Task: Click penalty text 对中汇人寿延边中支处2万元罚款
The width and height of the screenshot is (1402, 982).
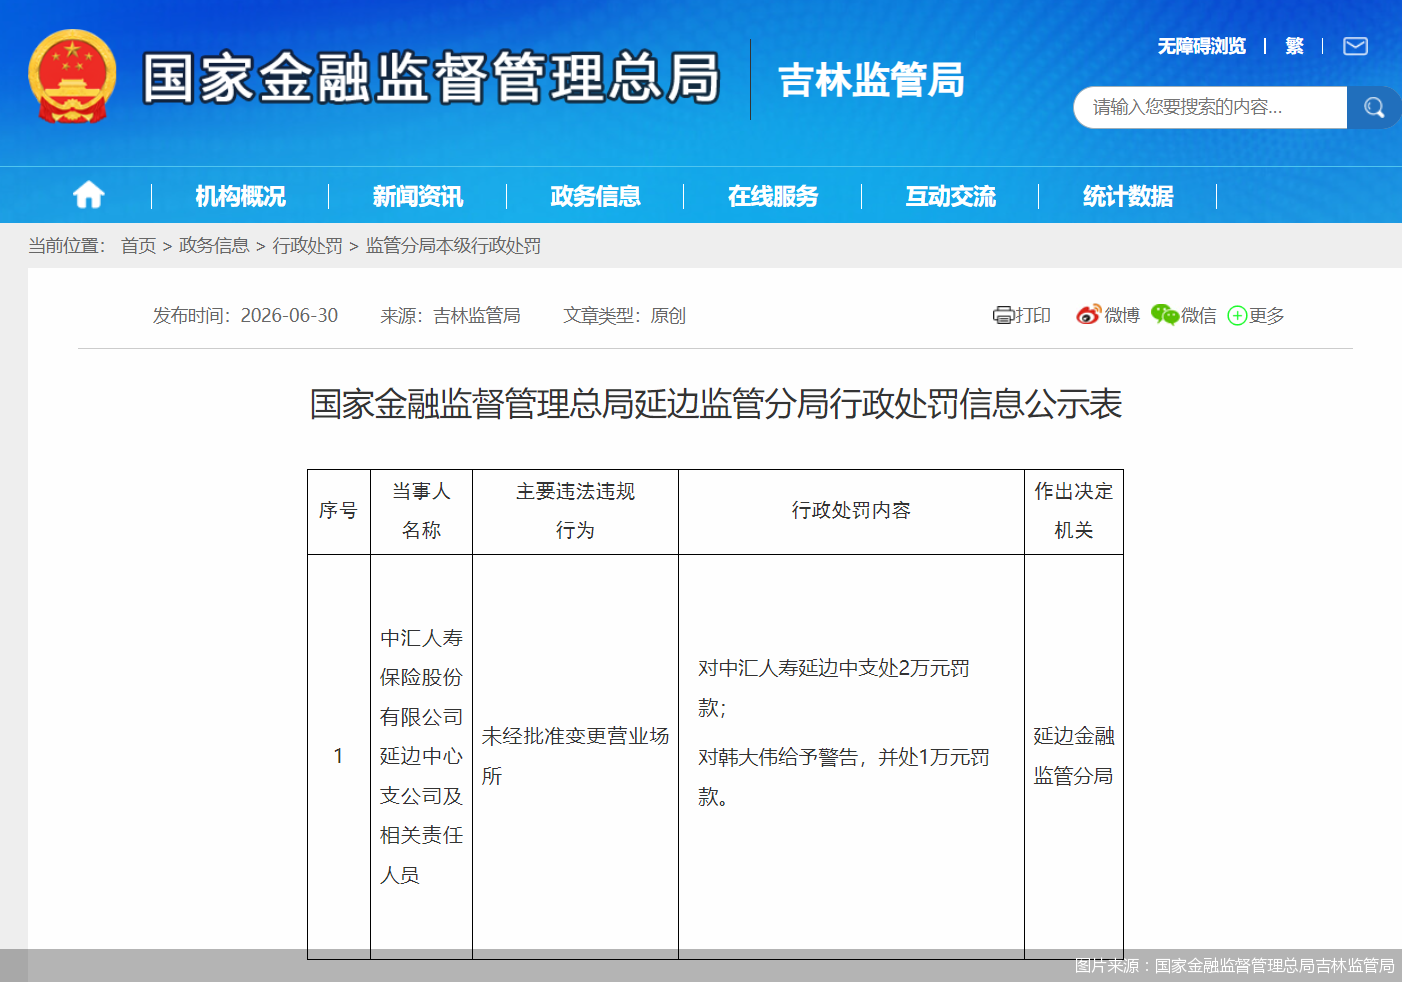Action: point(834,688)
